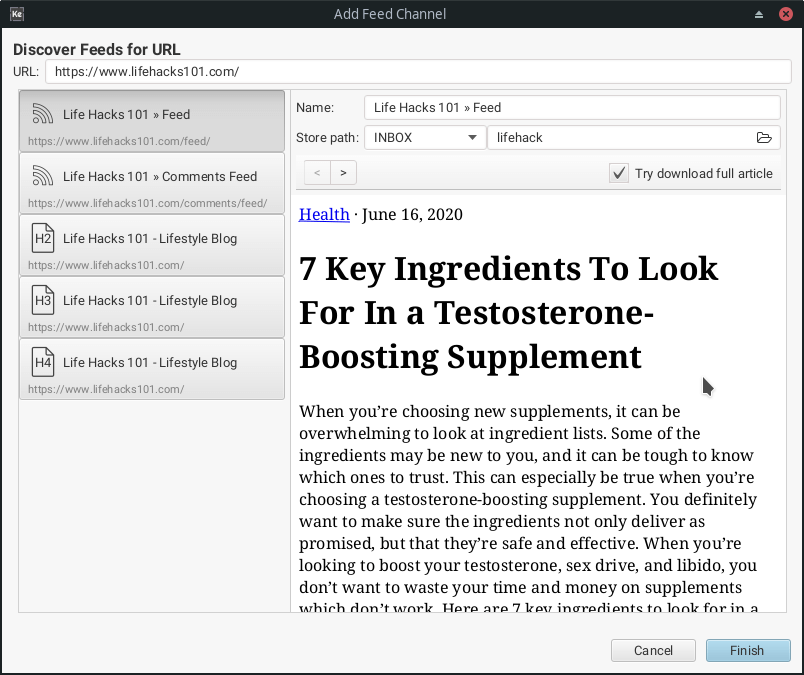Toggle Try download full article checkbox

(619, 173)
